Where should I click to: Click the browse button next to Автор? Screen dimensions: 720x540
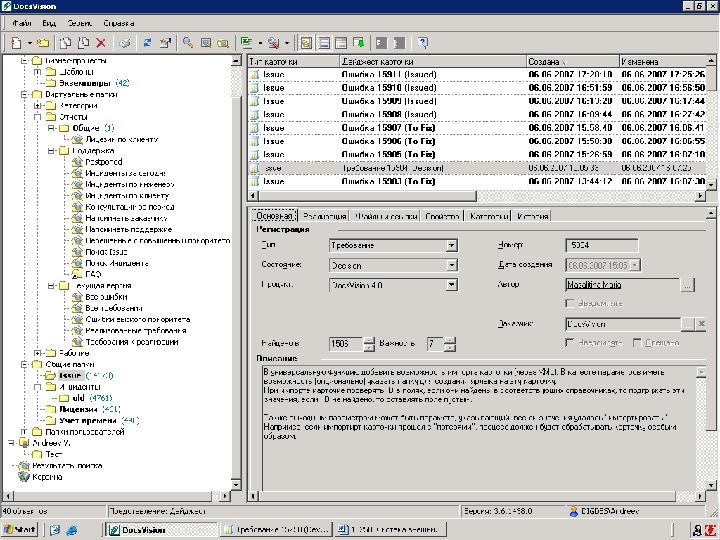pos(686,285)
